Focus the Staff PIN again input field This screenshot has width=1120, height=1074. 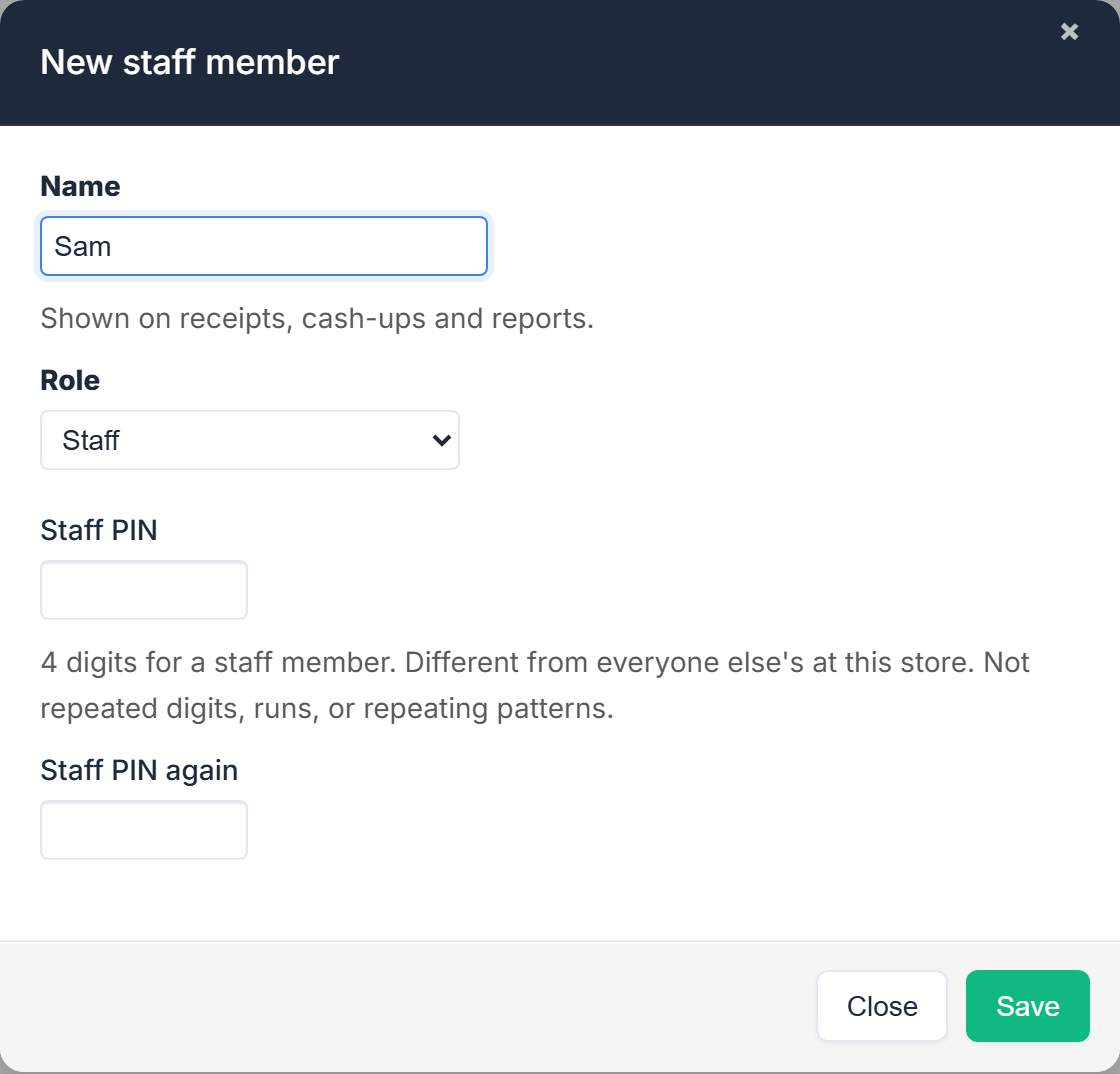[144, 830]
